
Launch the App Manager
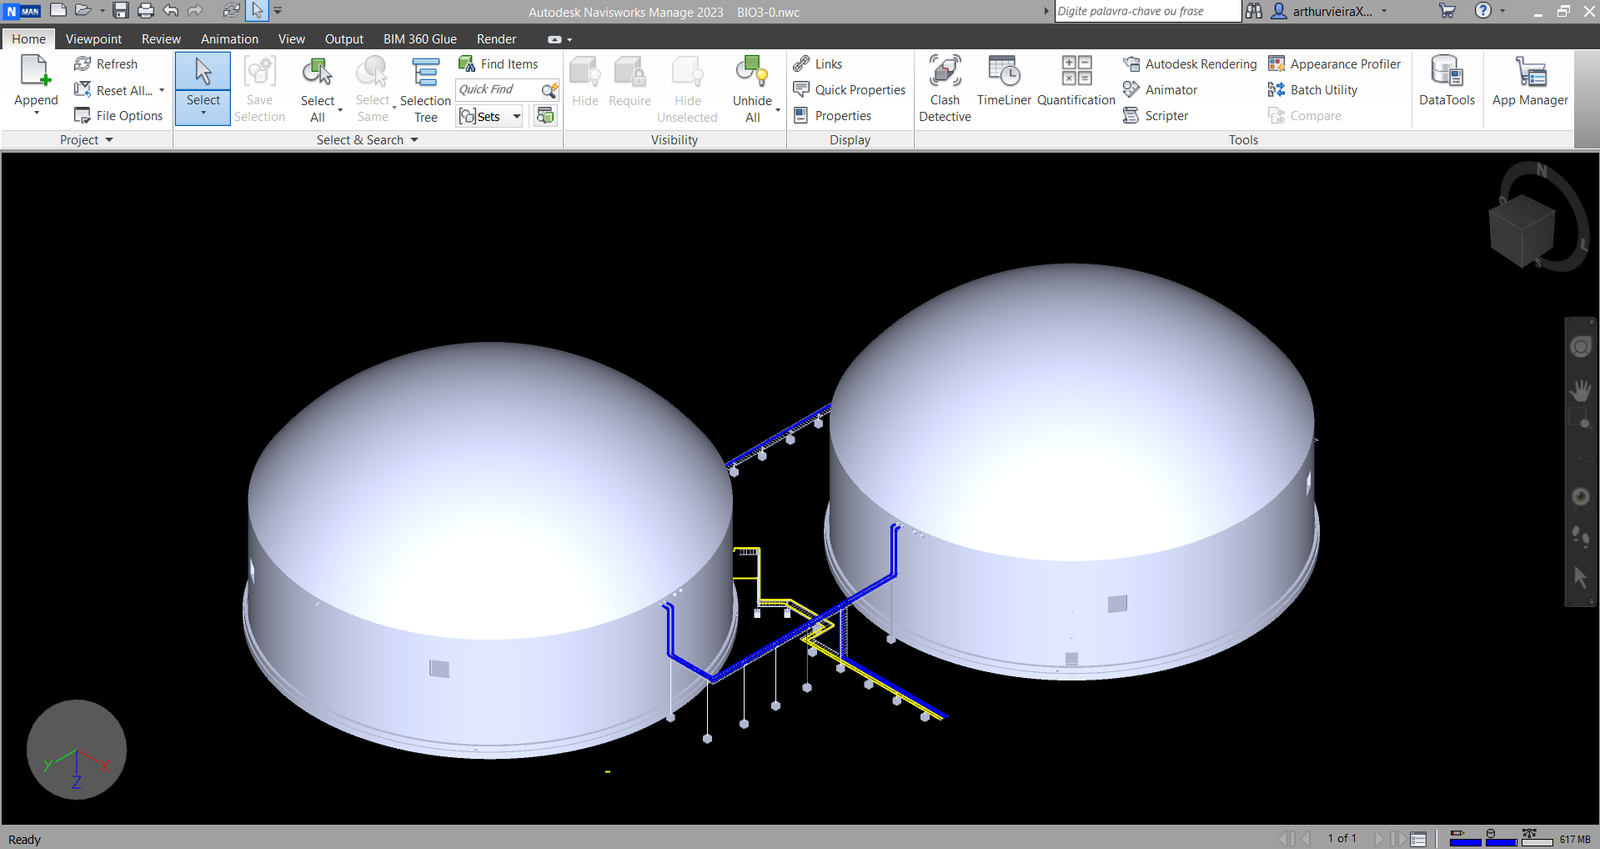[x=1530, y=81]
